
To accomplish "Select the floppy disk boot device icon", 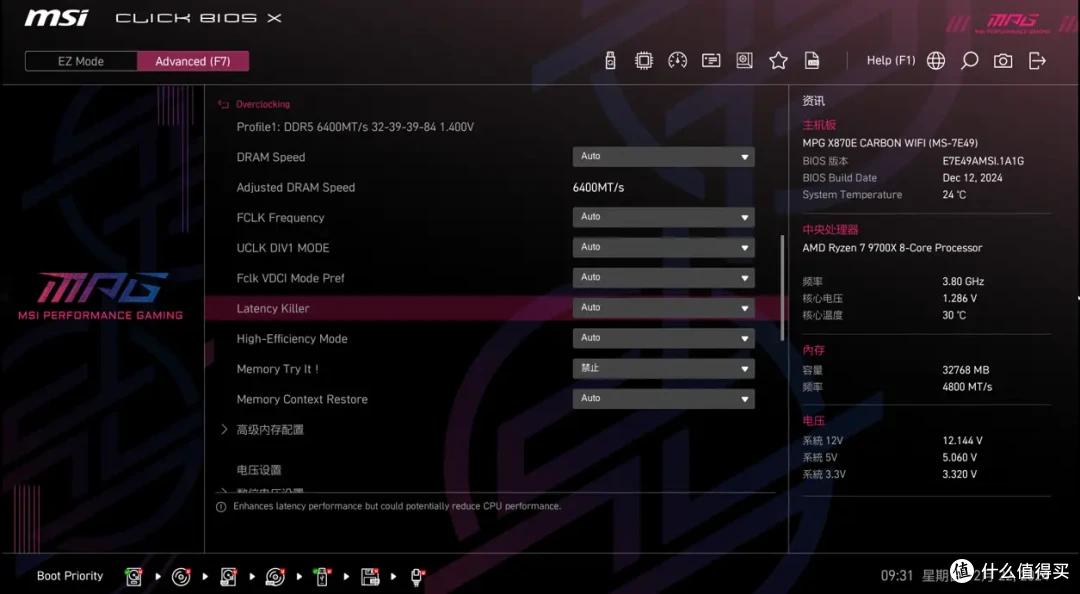I will (x=371, y=576).
